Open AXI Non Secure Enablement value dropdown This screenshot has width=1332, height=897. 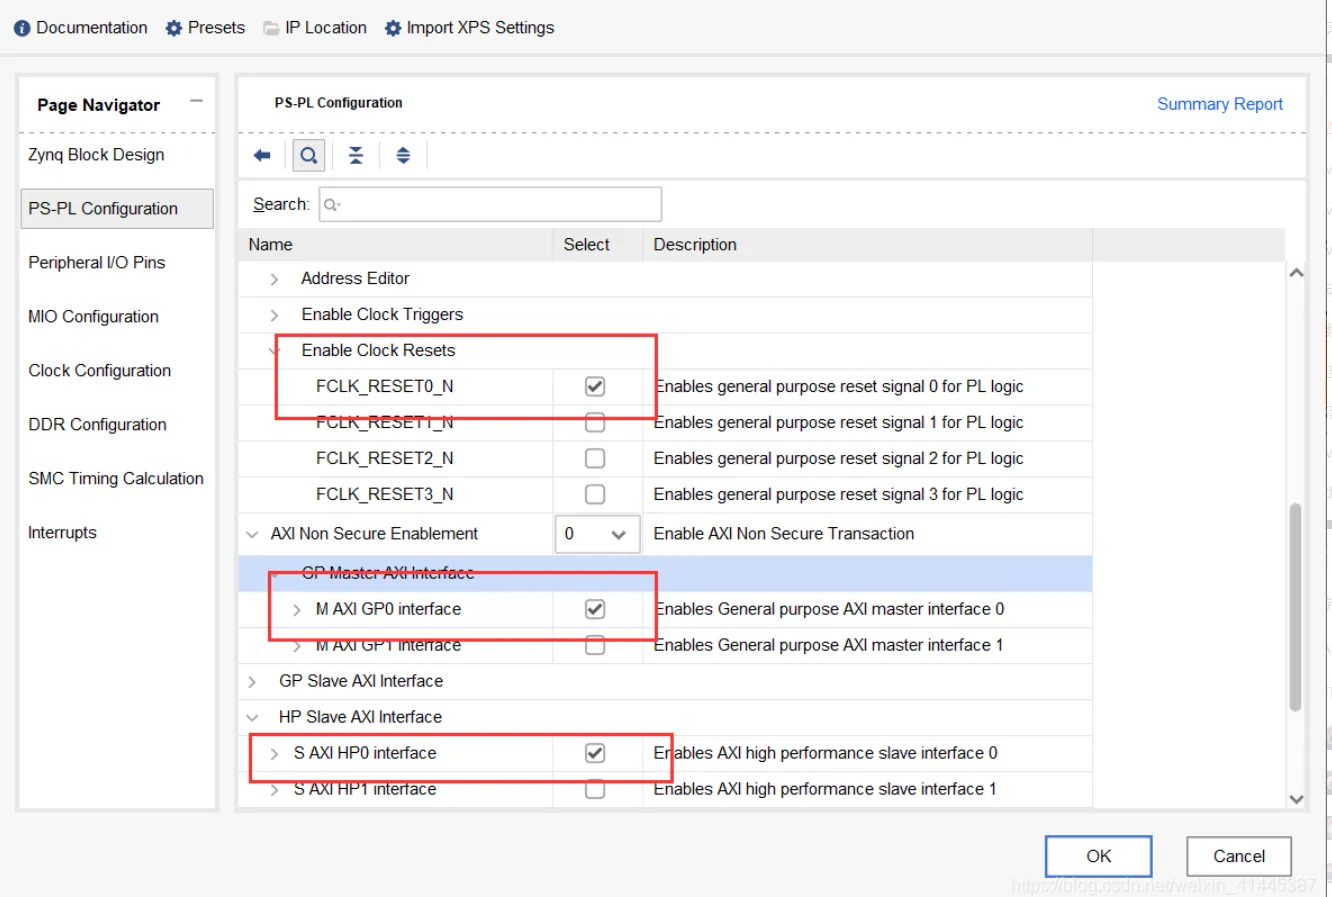coord(597,534)
